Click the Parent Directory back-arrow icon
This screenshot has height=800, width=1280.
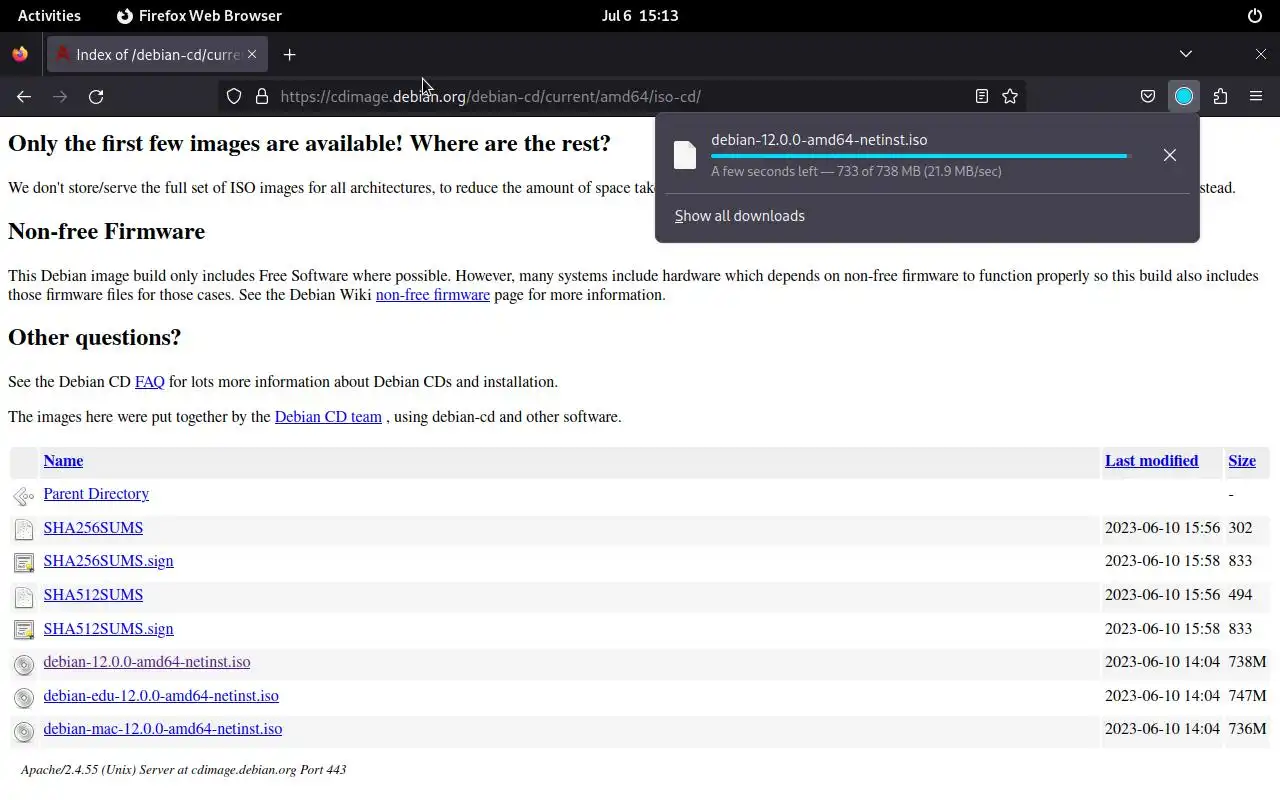pos(24,496)
